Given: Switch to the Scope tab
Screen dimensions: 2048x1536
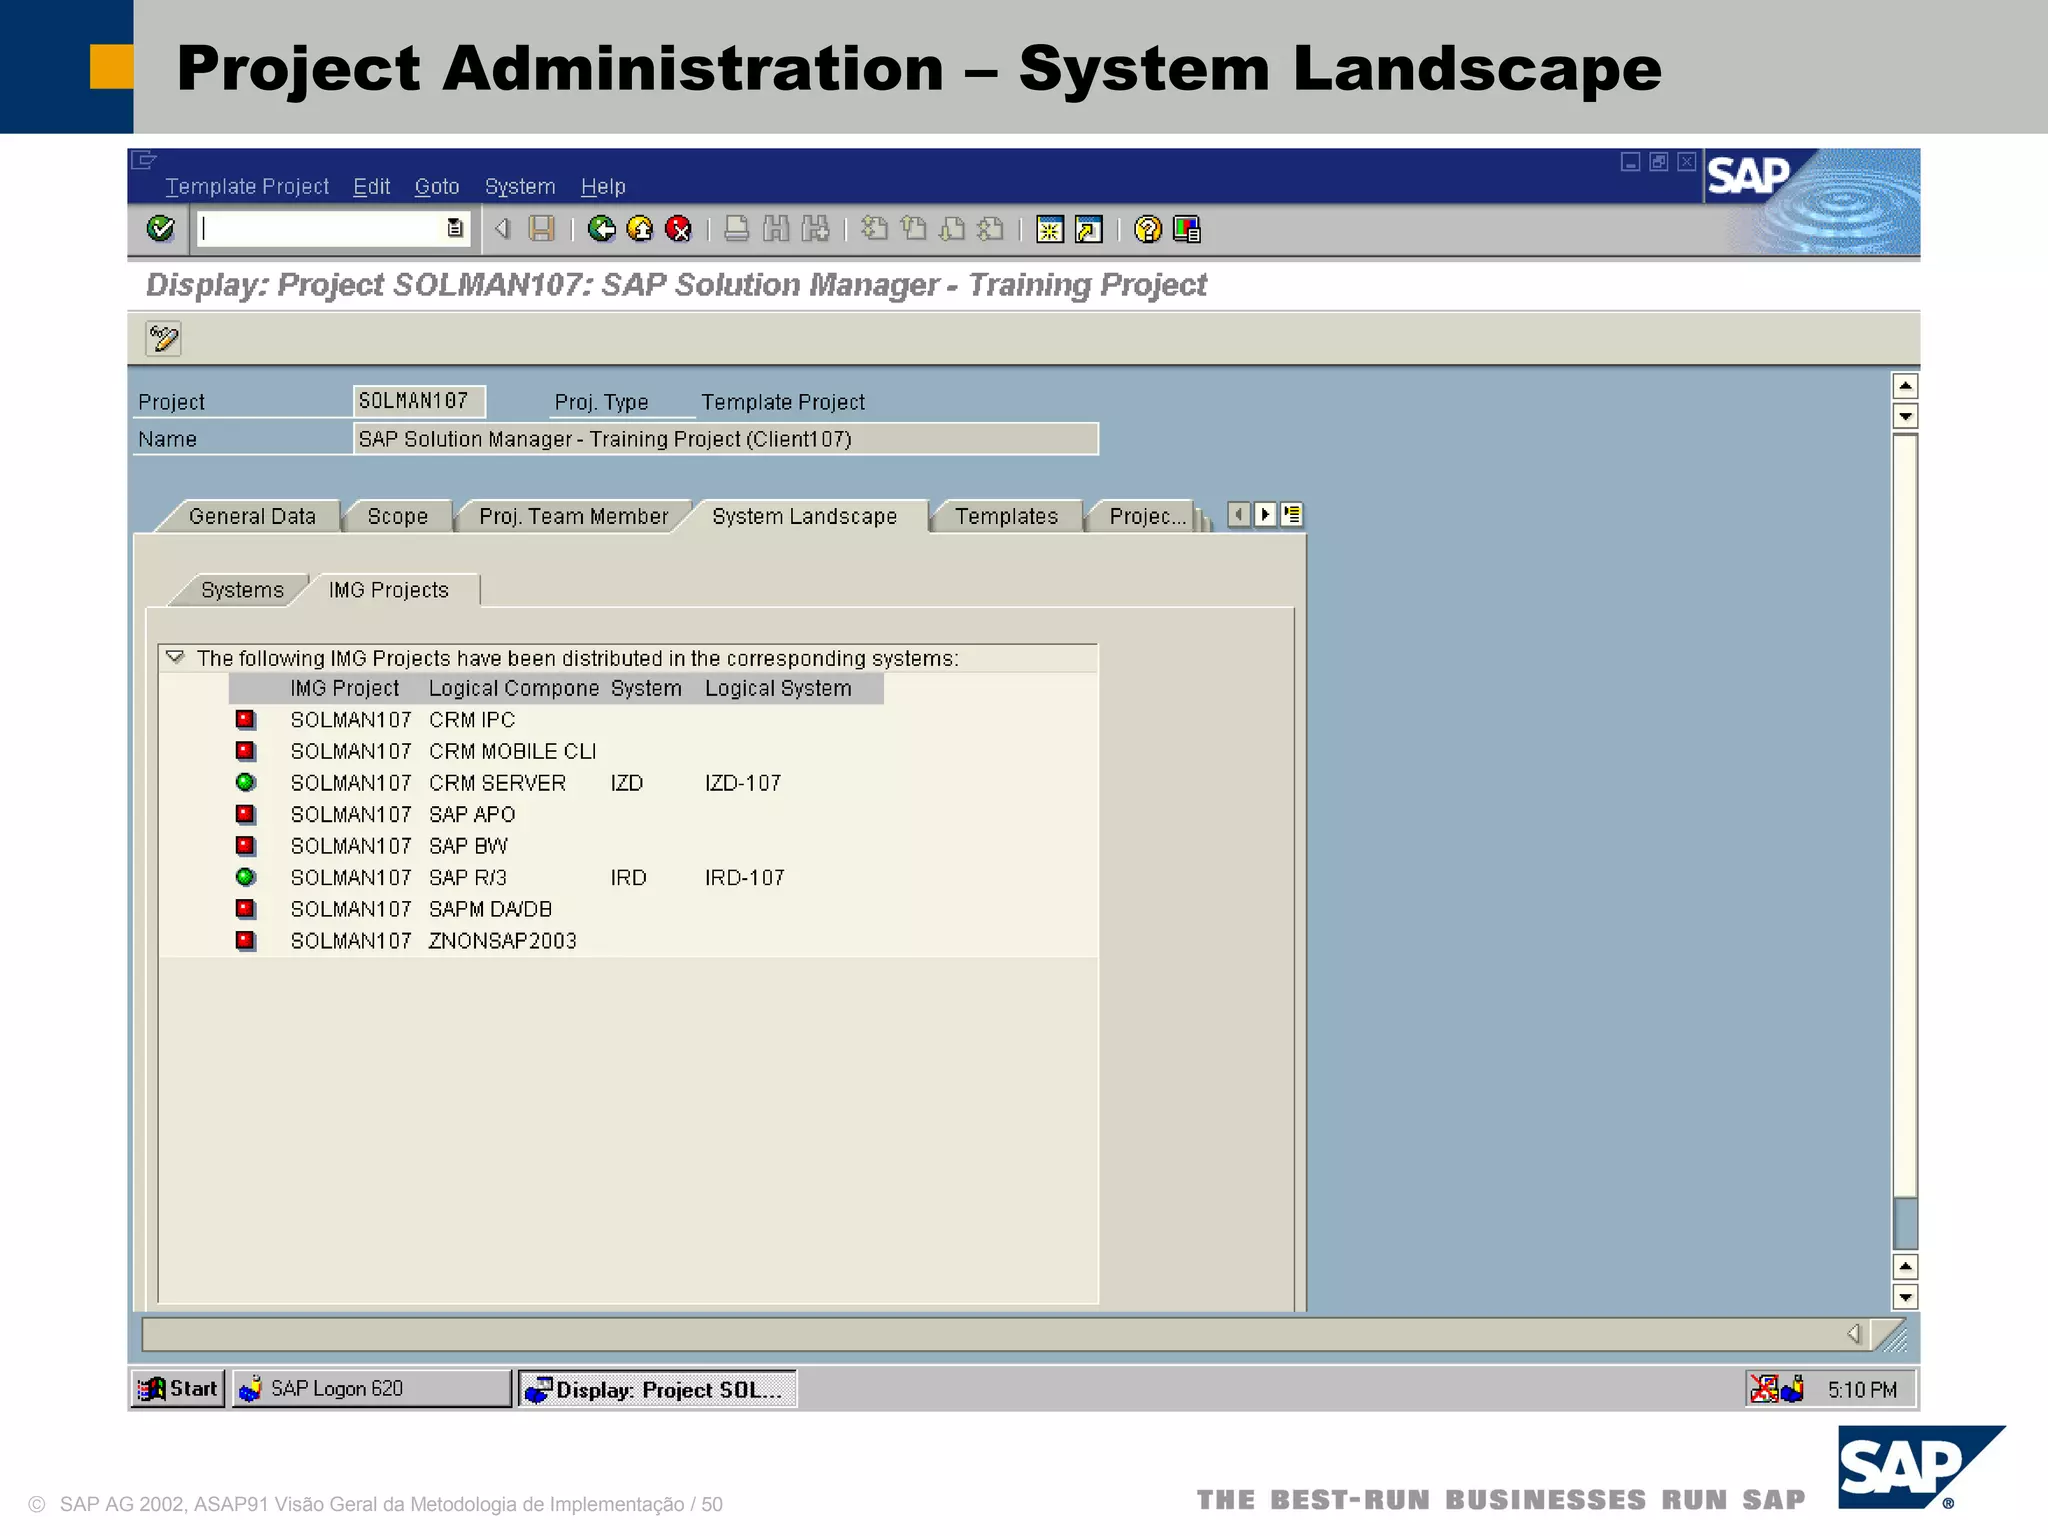Looking at the screenshot, I should point(397,516).
